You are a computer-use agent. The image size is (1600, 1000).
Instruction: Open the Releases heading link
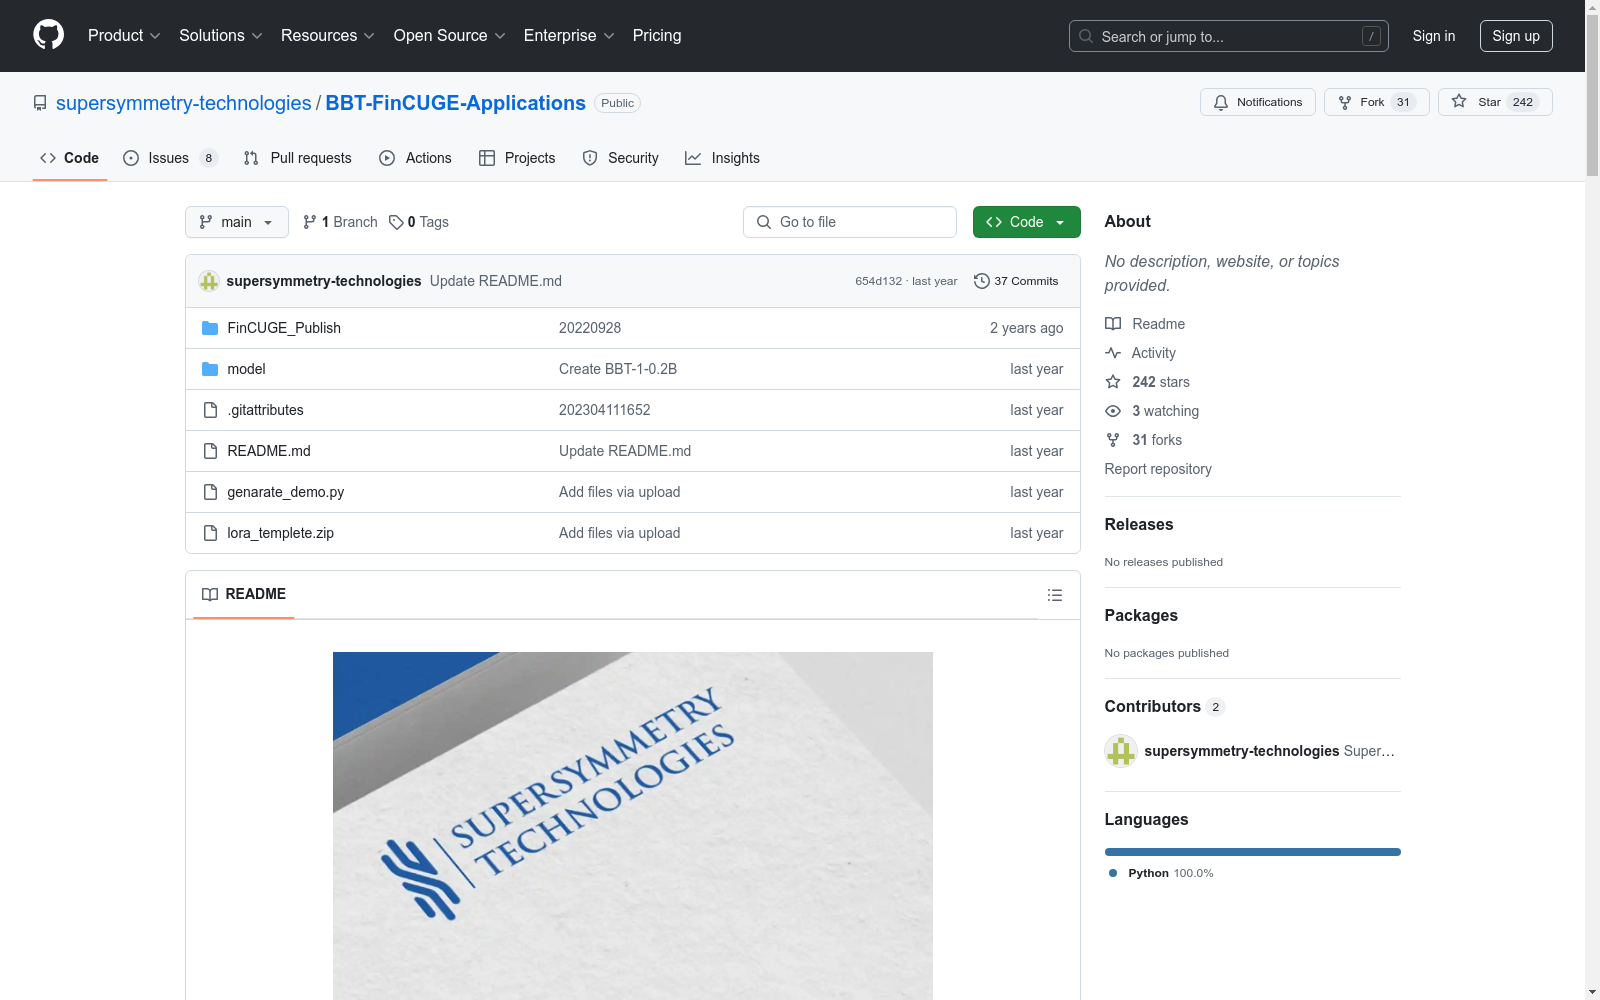coord(1139,524)
